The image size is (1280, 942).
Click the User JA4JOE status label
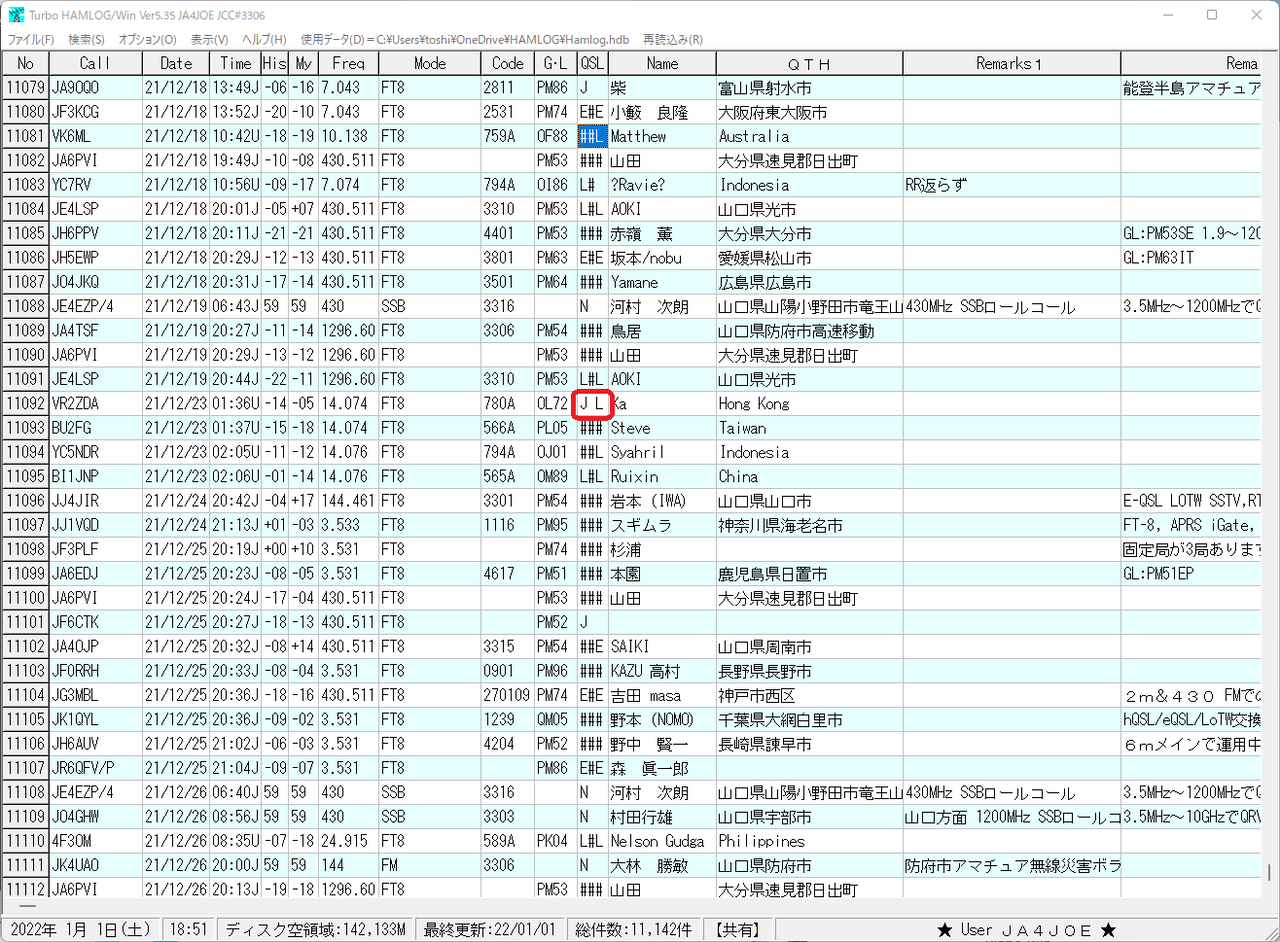[1026, 930]
